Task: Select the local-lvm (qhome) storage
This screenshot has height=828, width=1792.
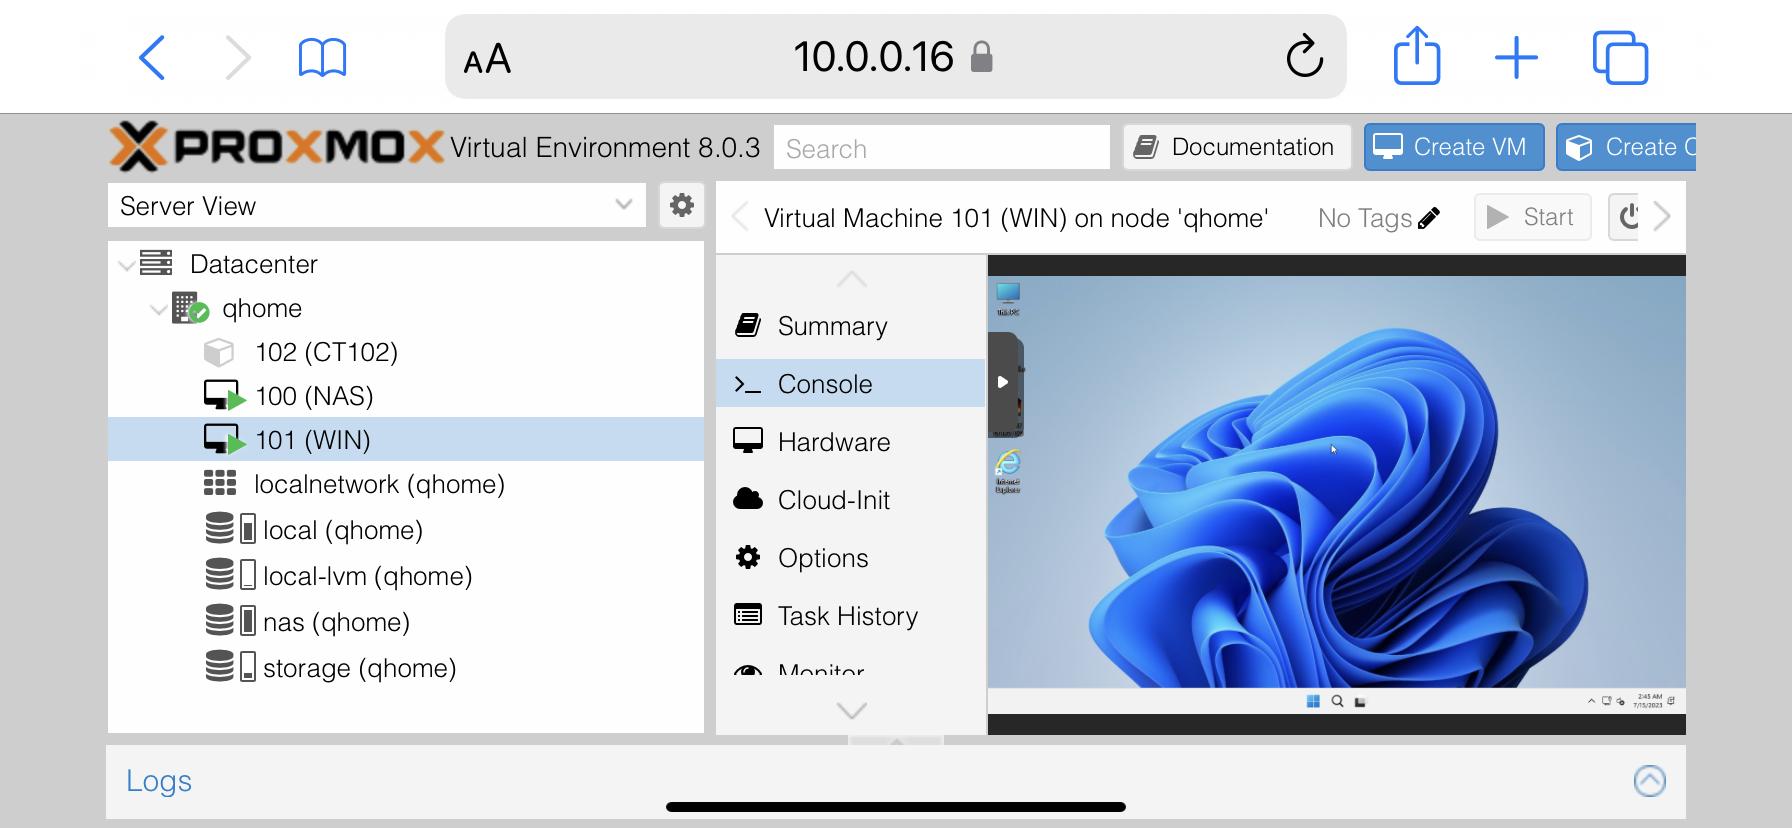Action: click(x=367, y=576)
